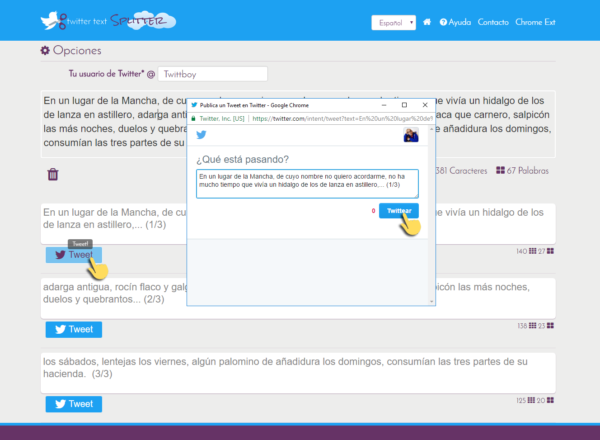Click scrollbar down arrow in popup
Viewport: 600px width, 440px height.
(x=432, y=301)
